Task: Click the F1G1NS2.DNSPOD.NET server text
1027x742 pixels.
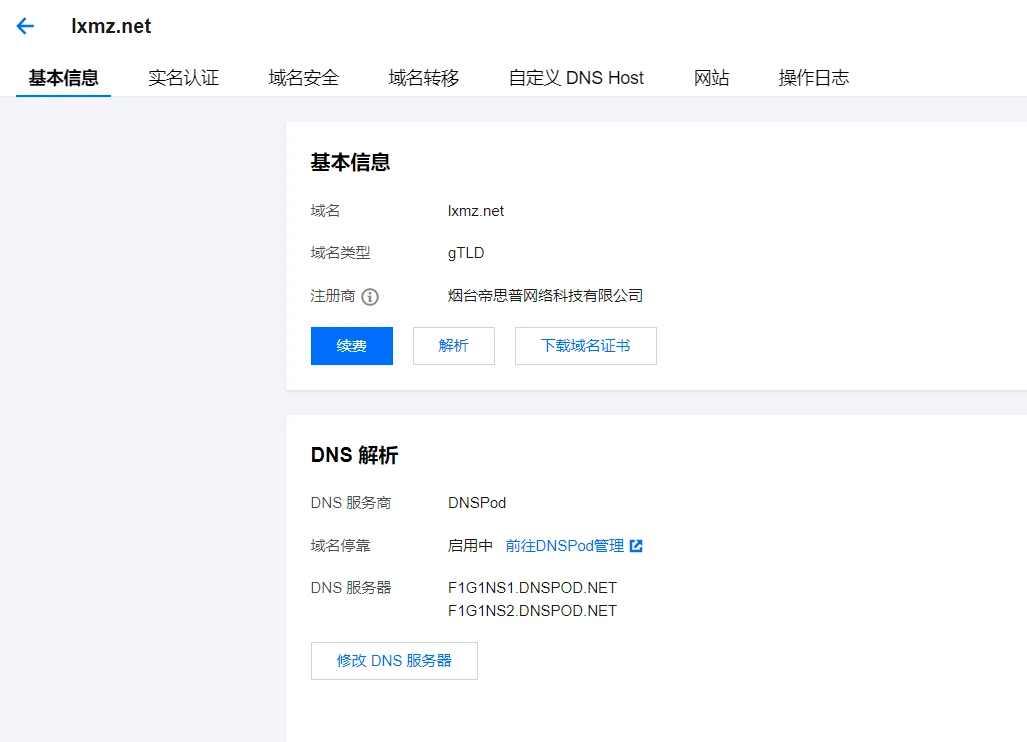Action: coord(532,611)
